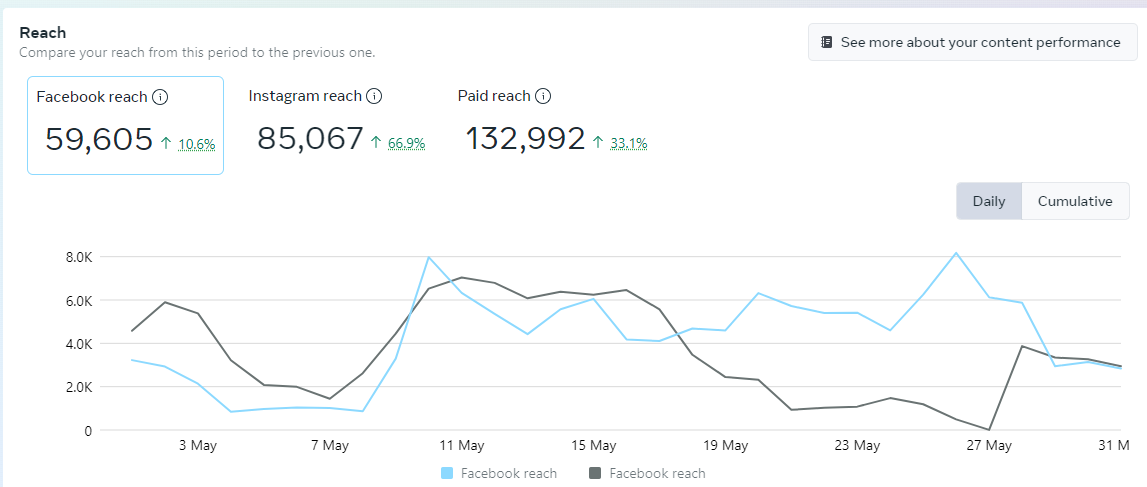Click the green up arrow beside 59,605

(x=166, y=143)
